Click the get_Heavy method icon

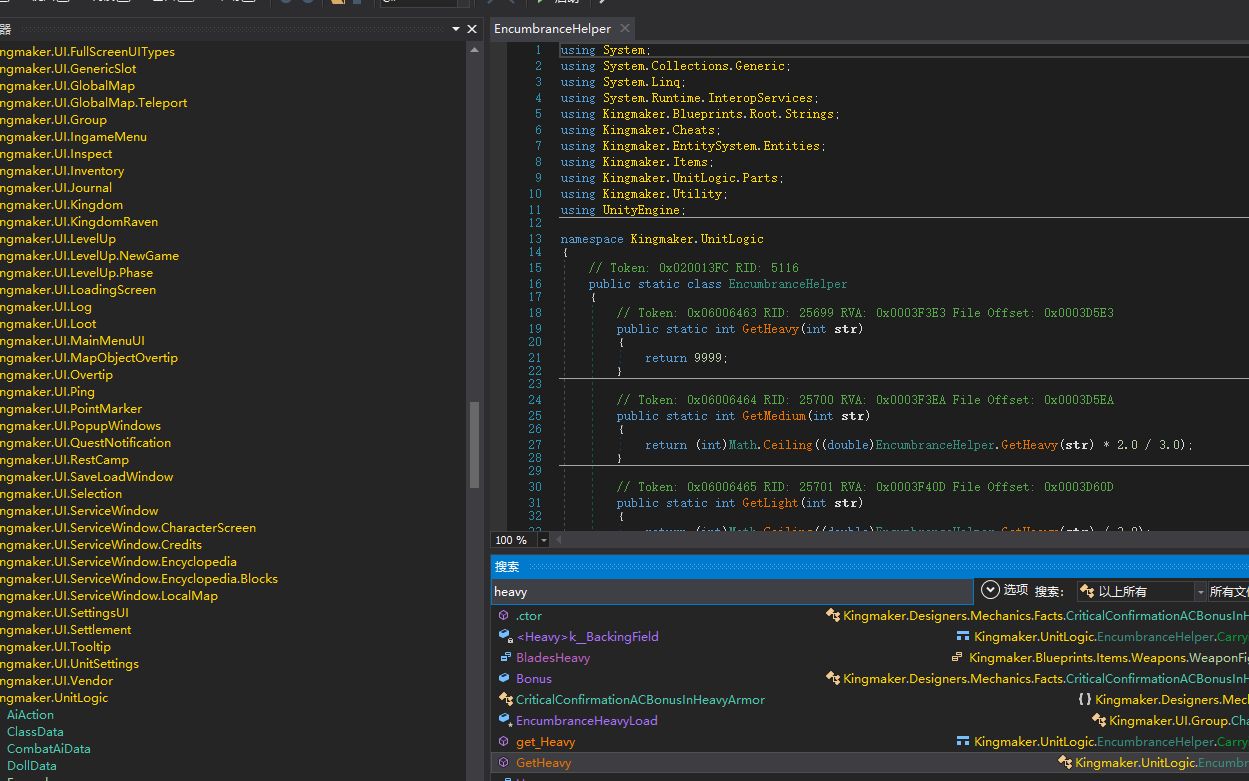(x=503, y=742)
